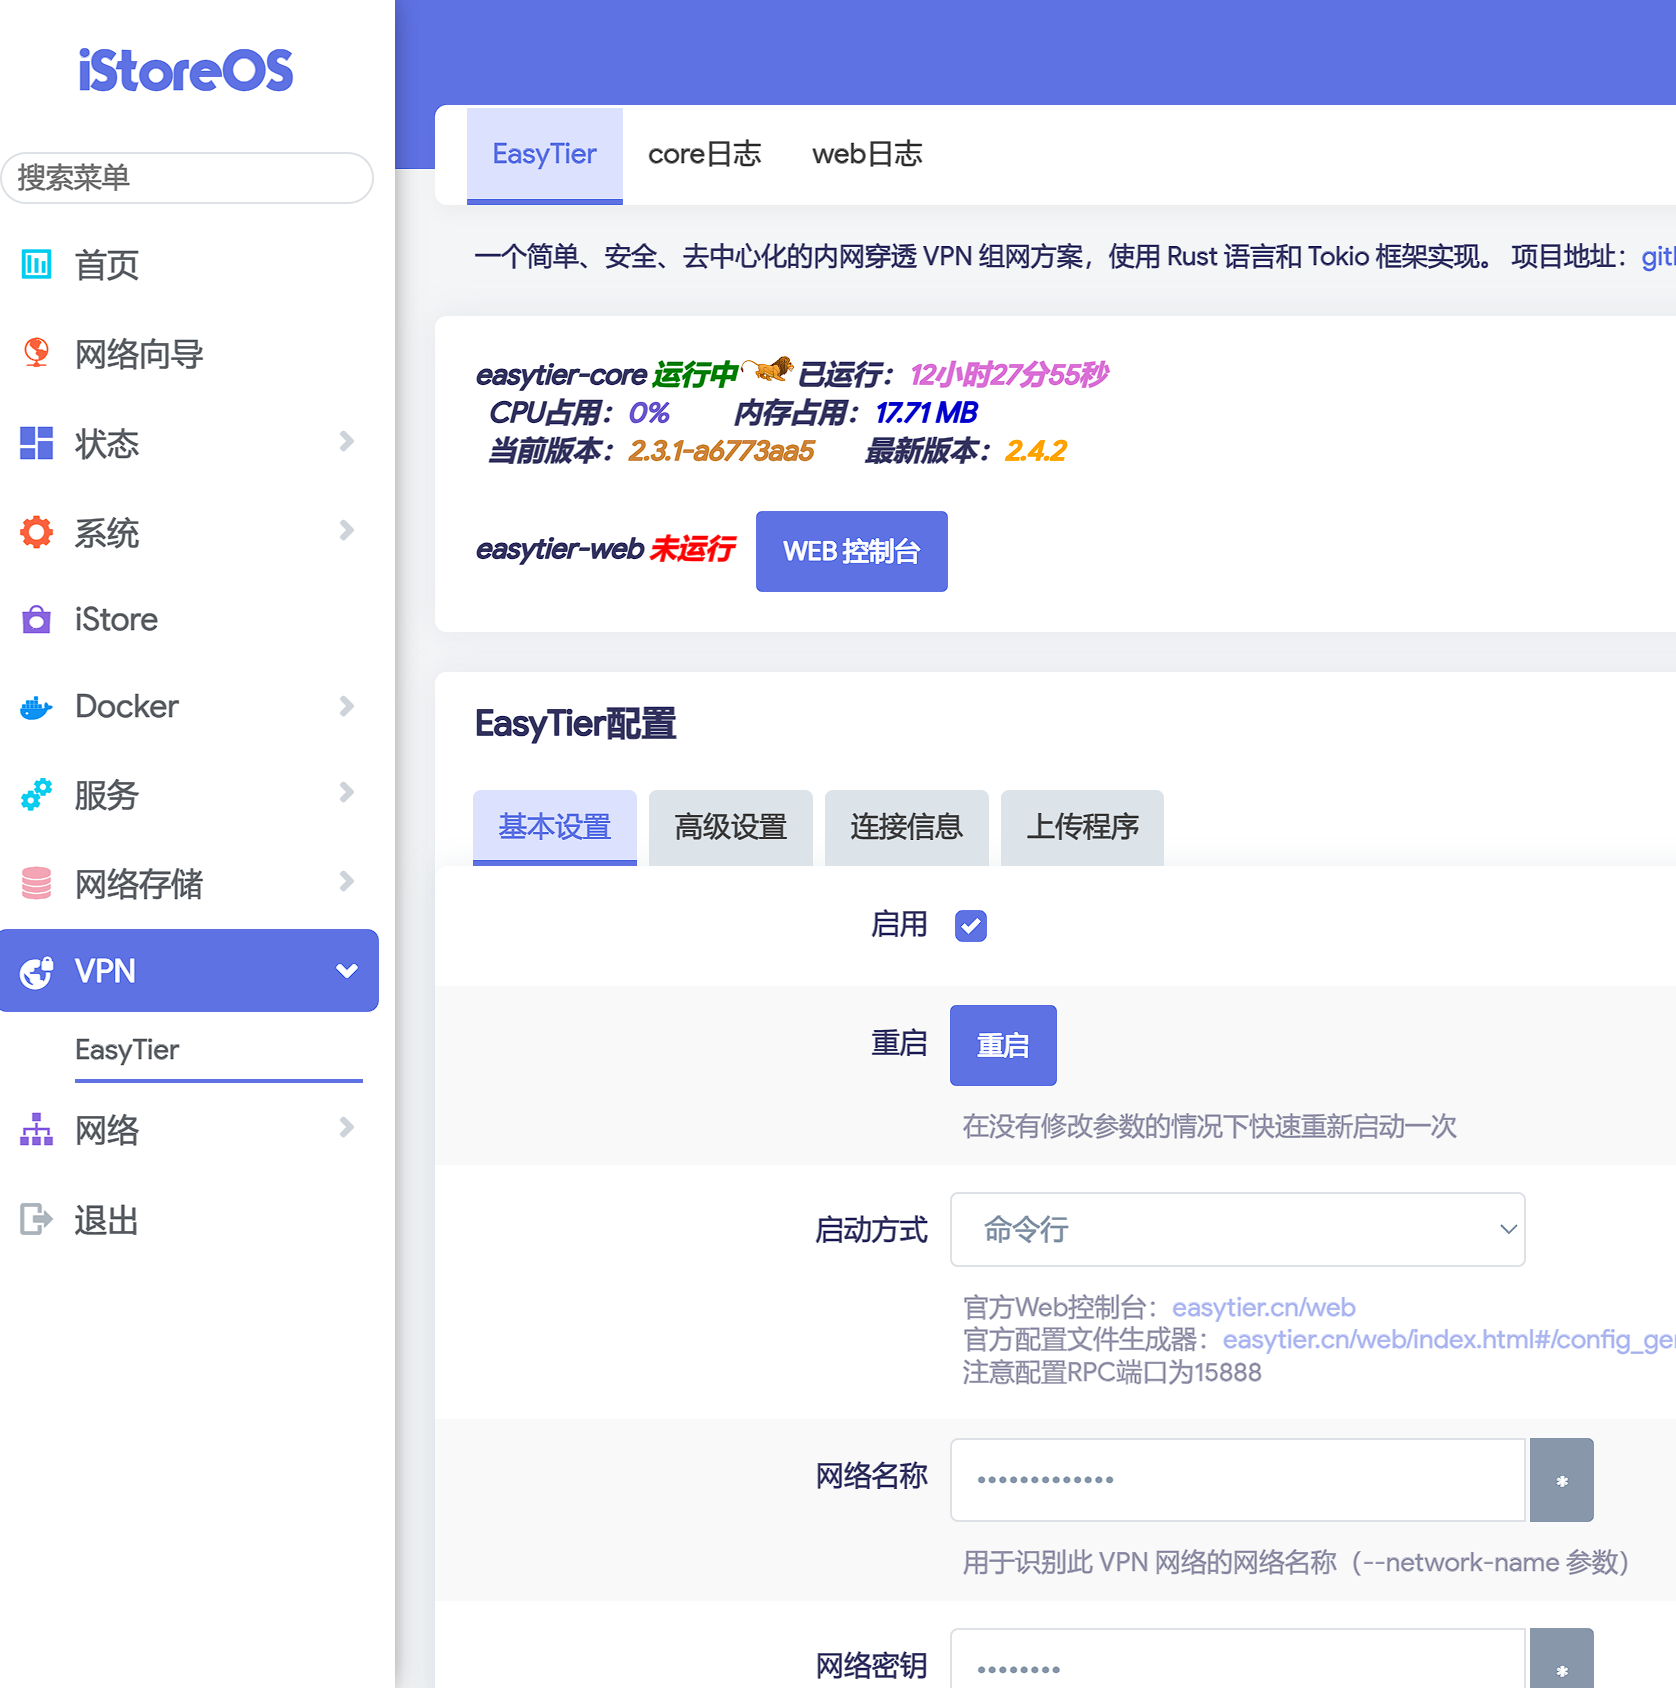1676x1688 pixels.
Task: Click latest version 2.4.2
Action: click(1036, 451)
